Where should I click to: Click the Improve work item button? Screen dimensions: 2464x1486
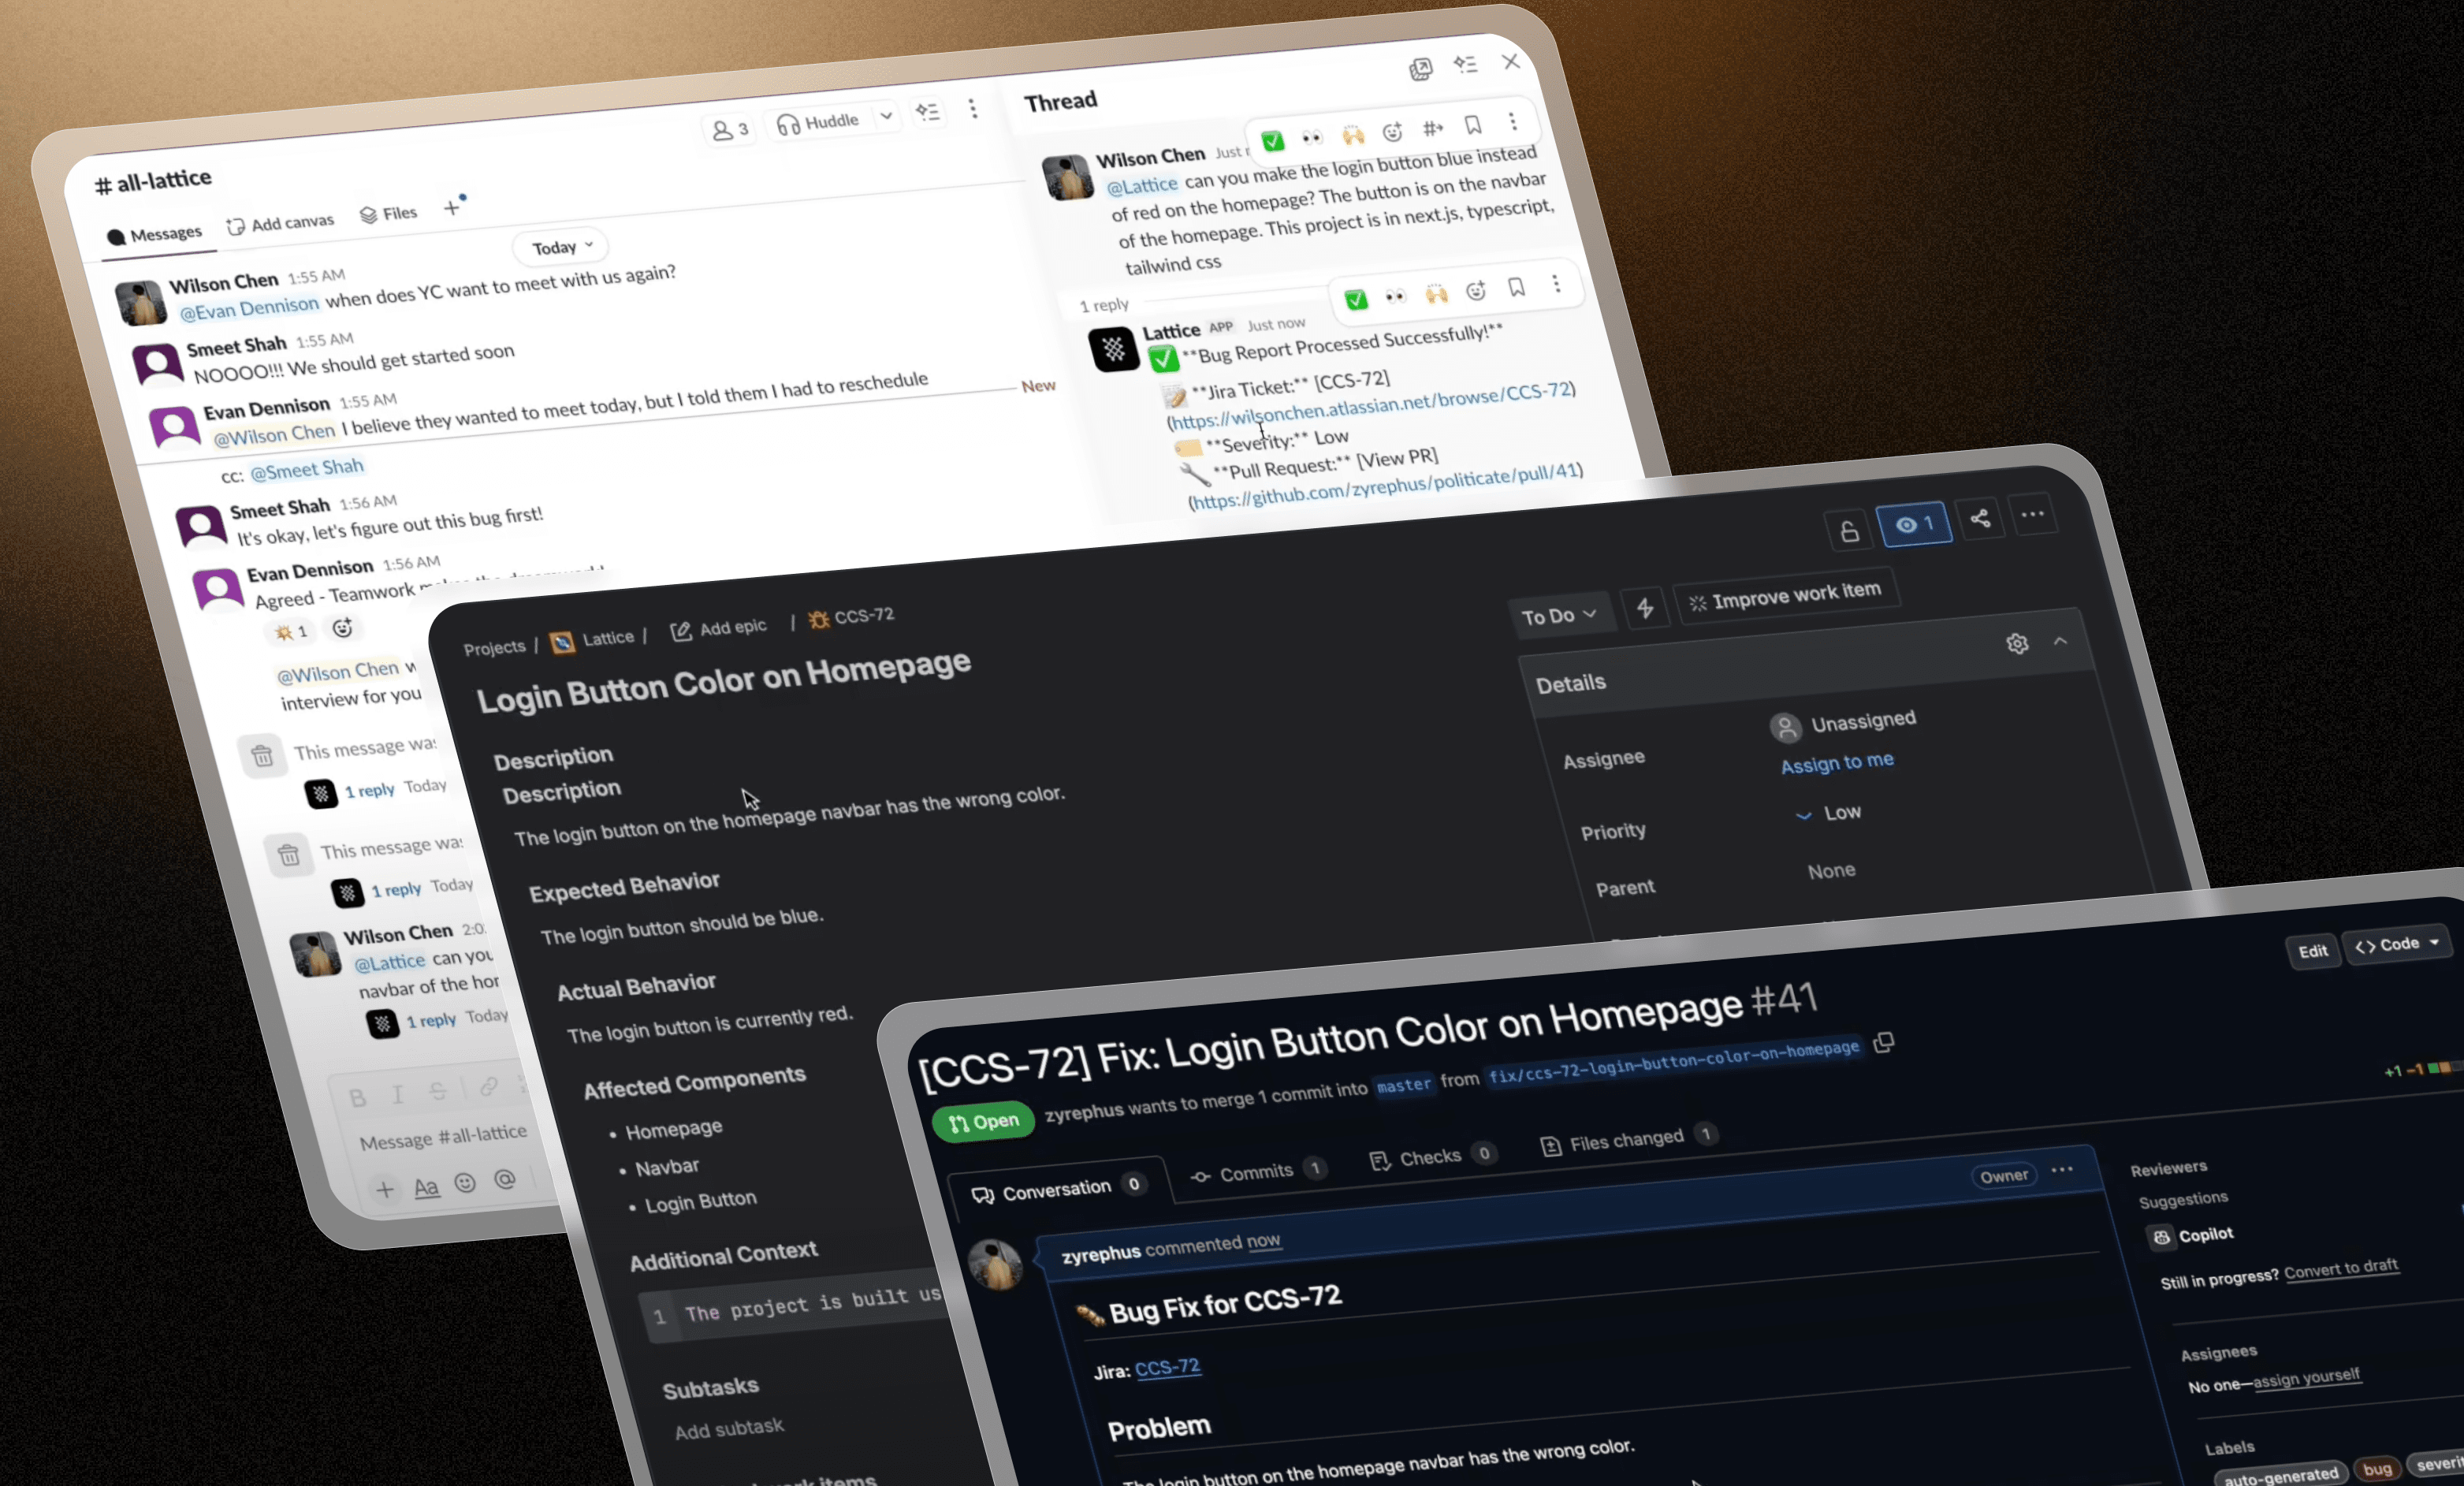point(1785,596)
